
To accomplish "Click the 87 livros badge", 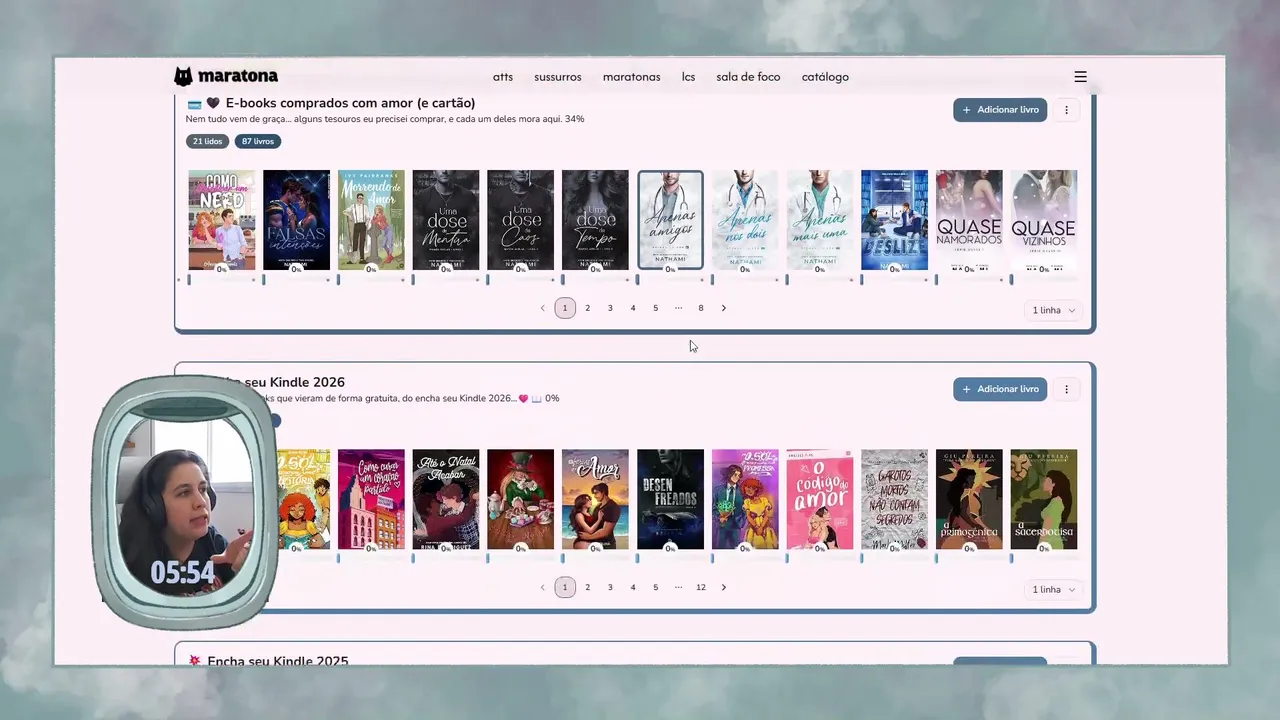I will pos(258,141).
